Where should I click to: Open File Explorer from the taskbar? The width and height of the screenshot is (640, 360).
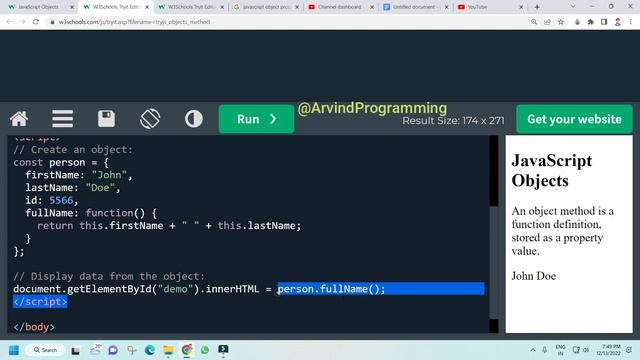pyautogui.click(x=168, y=350)
